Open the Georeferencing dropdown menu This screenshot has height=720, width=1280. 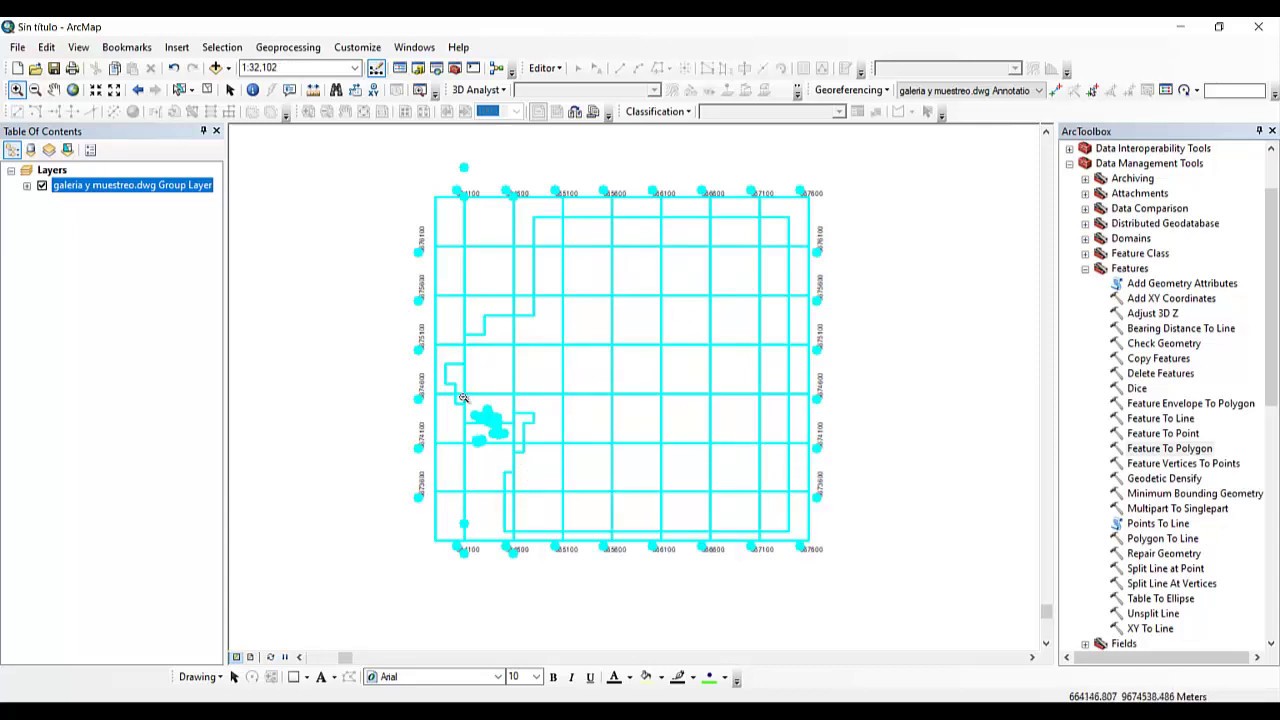tap(852, 90)
